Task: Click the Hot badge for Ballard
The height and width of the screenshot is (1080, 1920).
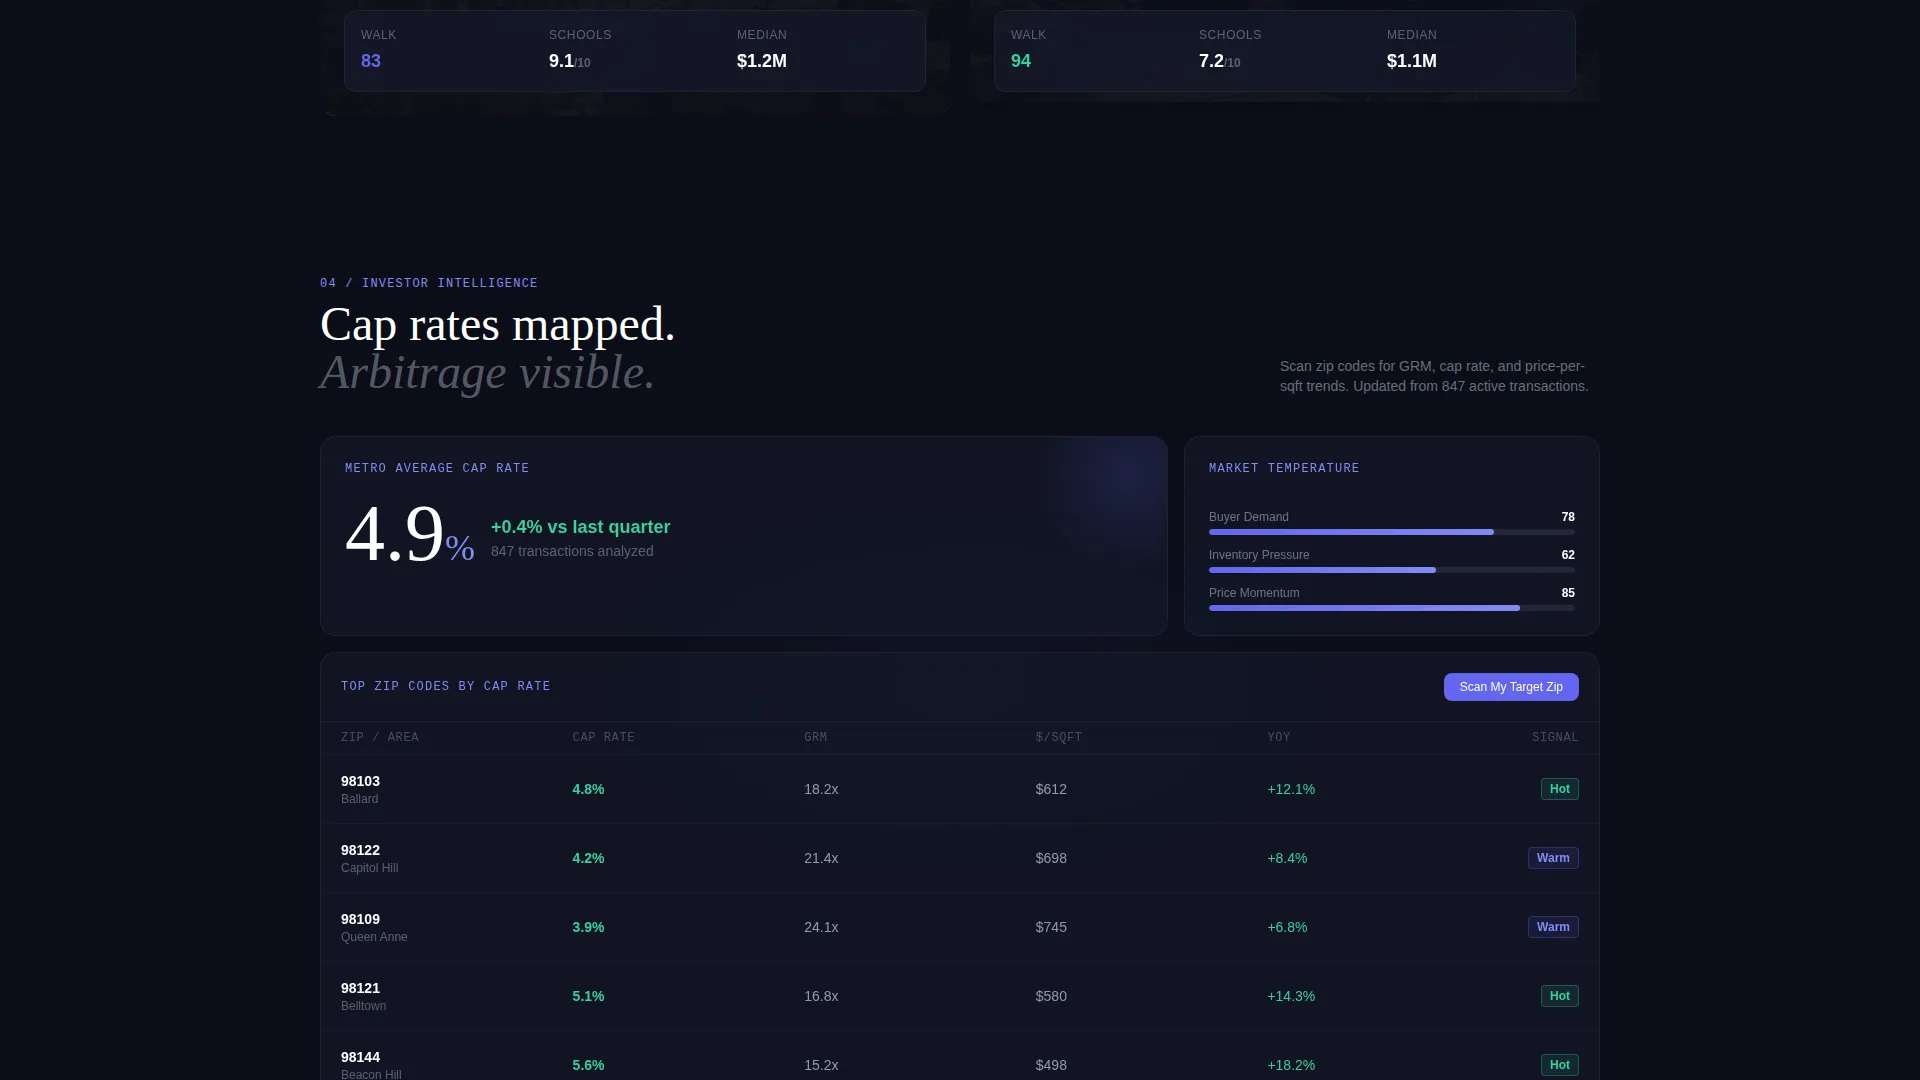Action: (1559, 789)
